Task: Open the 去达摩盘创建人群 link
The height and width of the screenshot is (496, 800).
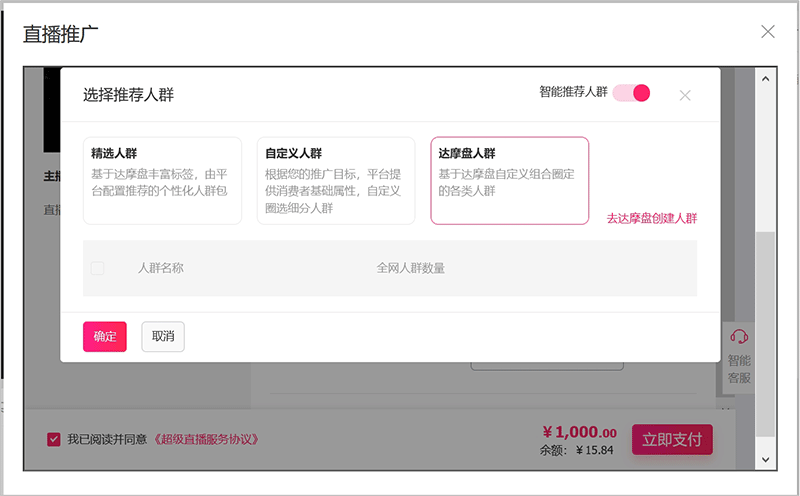Action: [x=651, y=218]
